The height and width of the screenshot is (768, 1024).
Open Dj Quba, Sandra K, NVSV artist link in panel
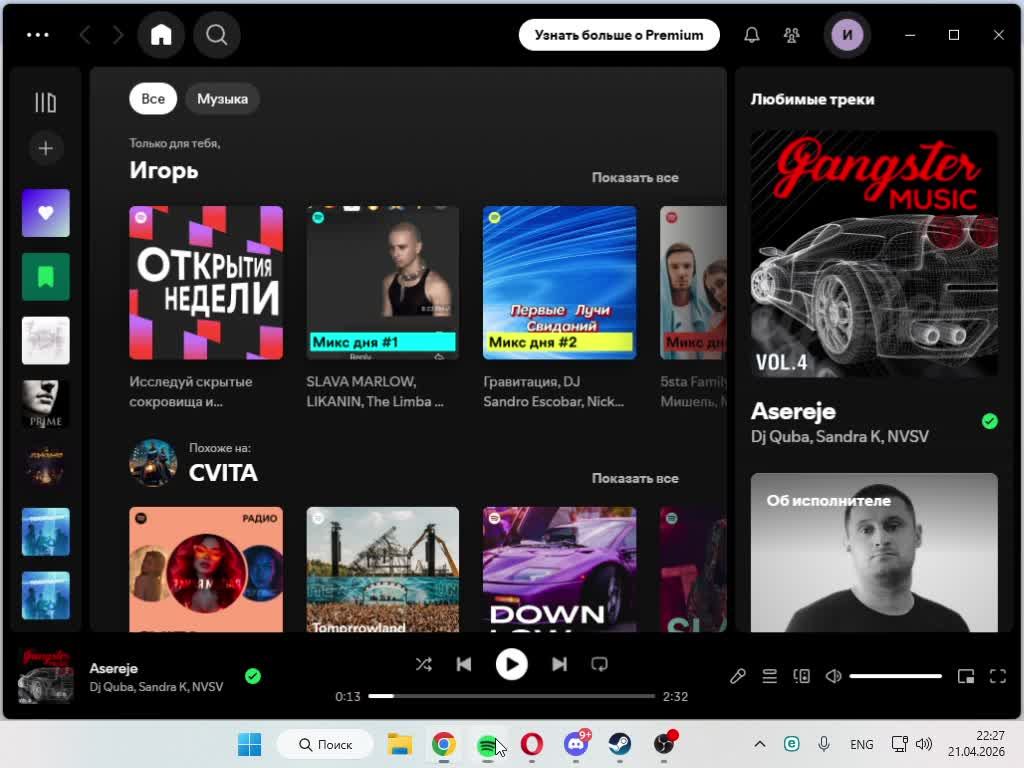point(839,436)
